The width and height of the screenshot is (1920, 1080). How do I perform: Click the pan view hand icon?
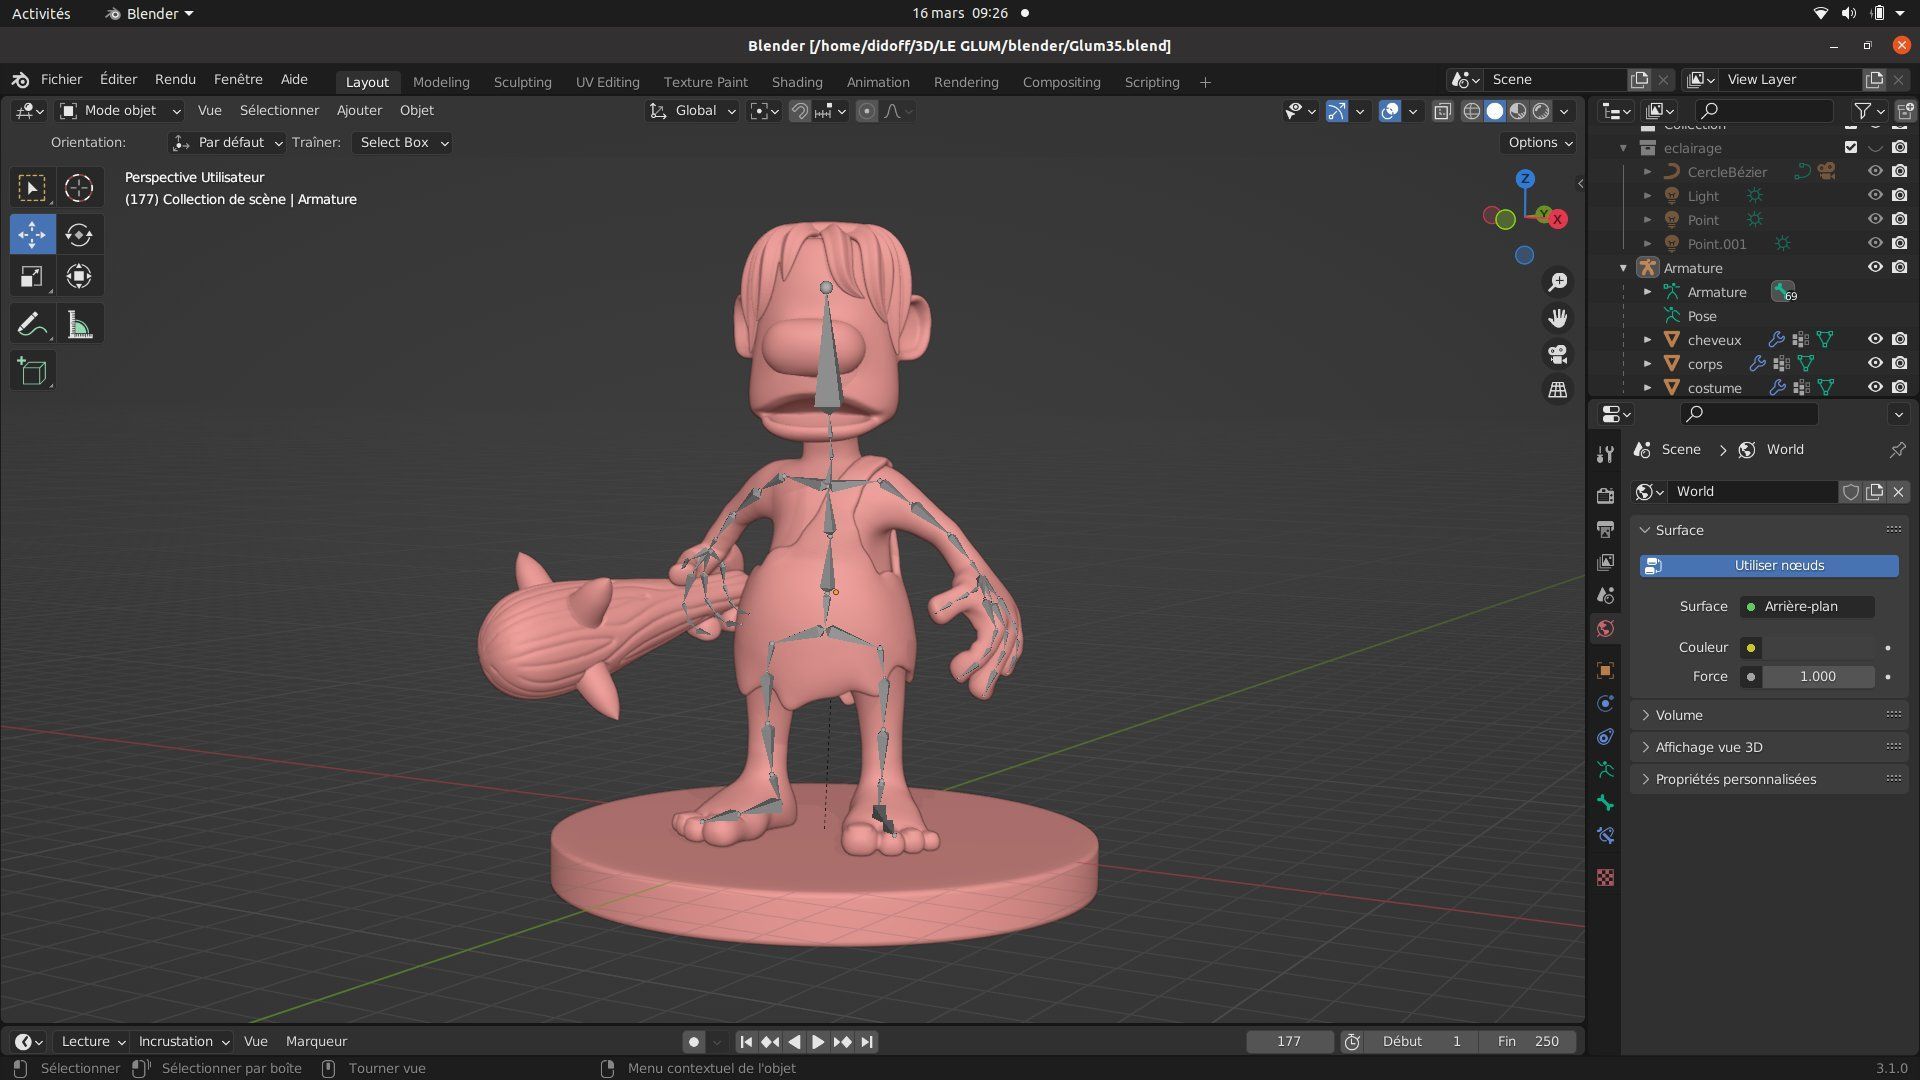(1557, 319)
